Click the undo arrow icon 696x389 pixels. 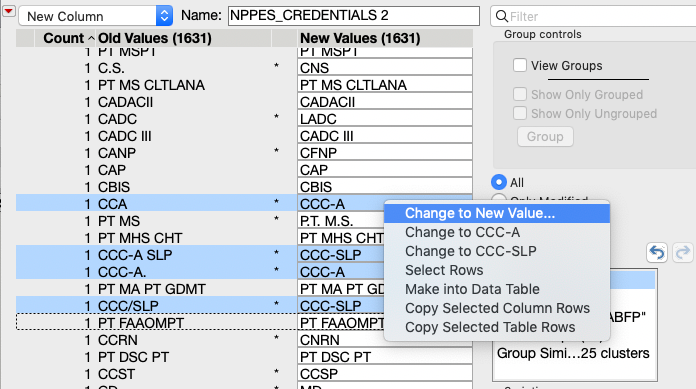coord(656,253)
